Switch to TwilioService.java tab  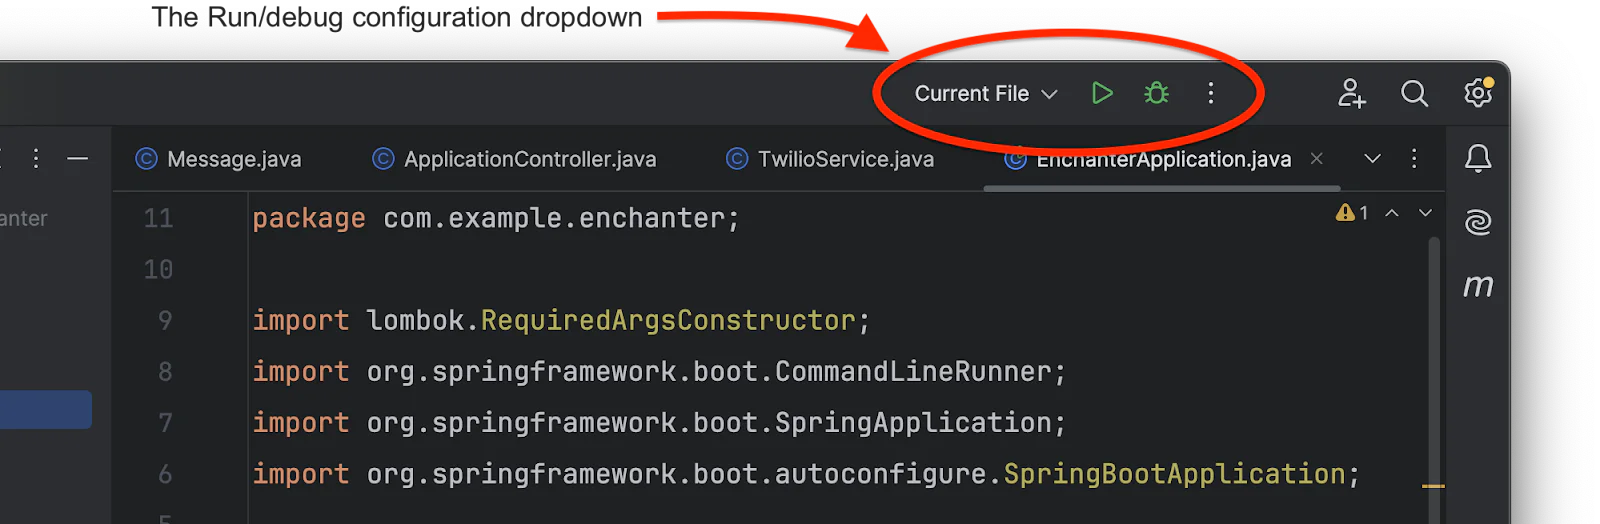[831, 159]
